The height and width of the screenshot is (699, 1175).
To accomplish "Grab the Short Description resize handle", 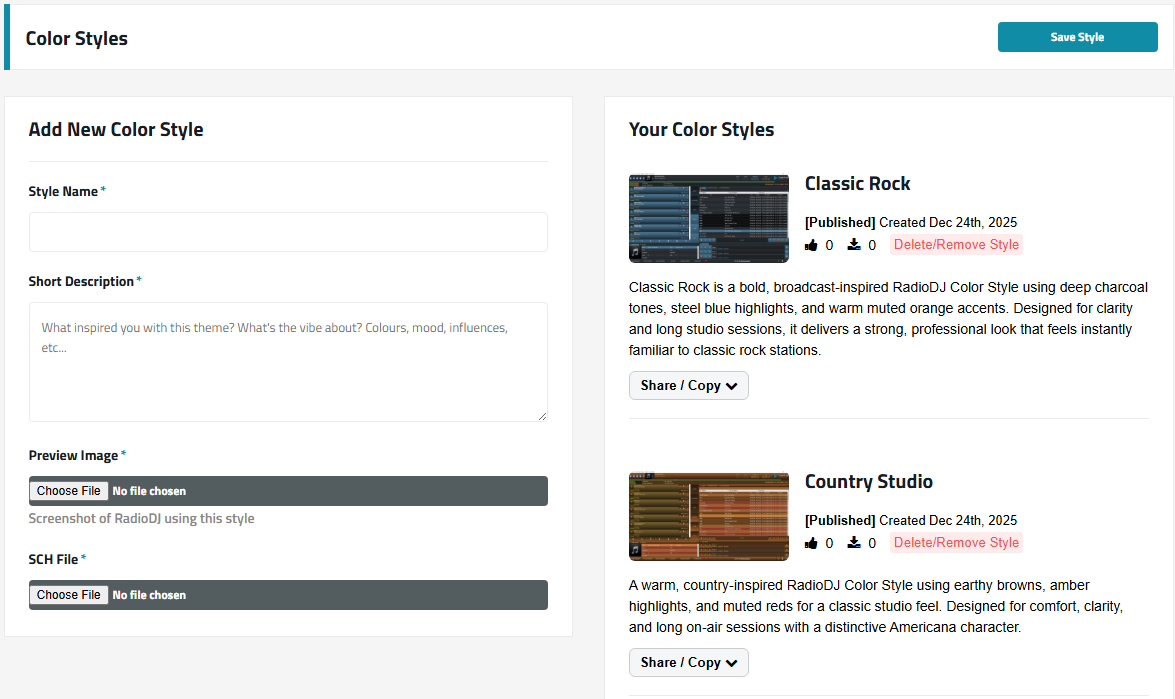I will (x=542, y=416).
